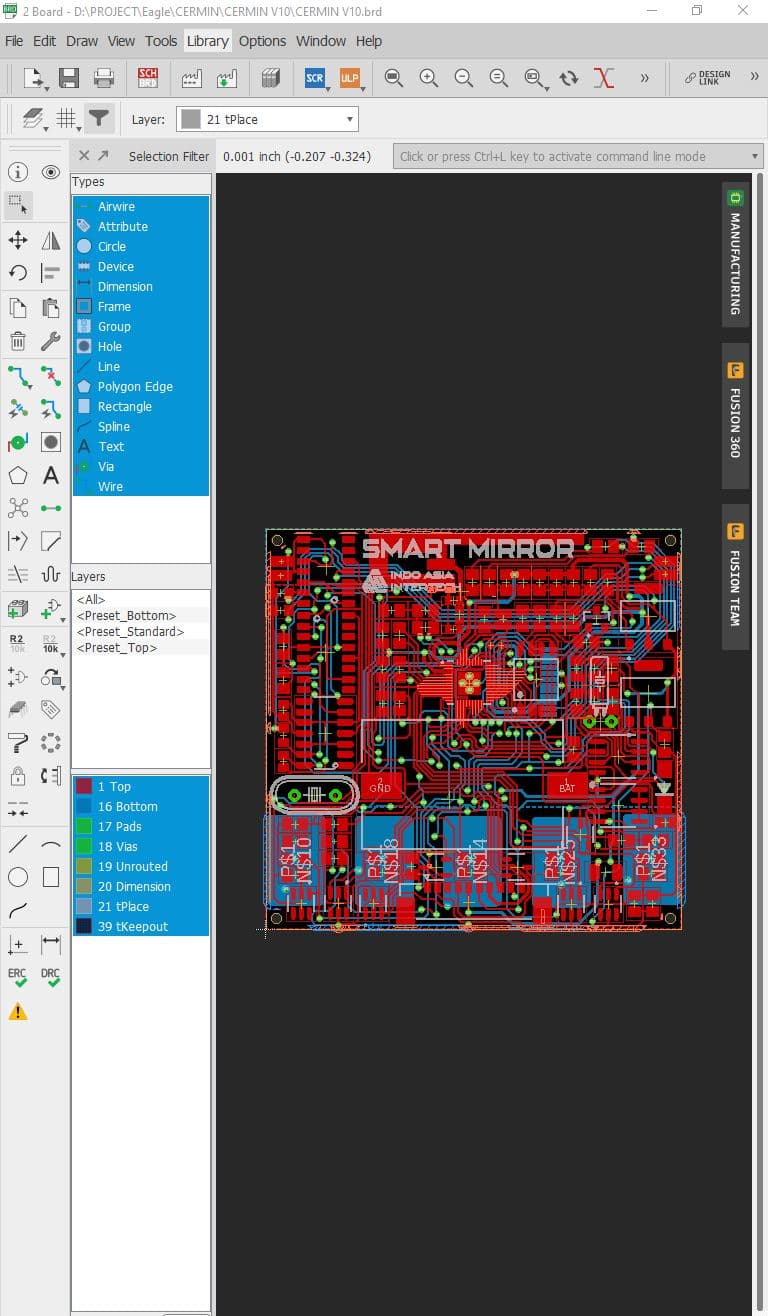Image resolution: width=768 pixels, height=1316 pixels.
Task: Select the Via tool
Action: [x=18, y=442]
